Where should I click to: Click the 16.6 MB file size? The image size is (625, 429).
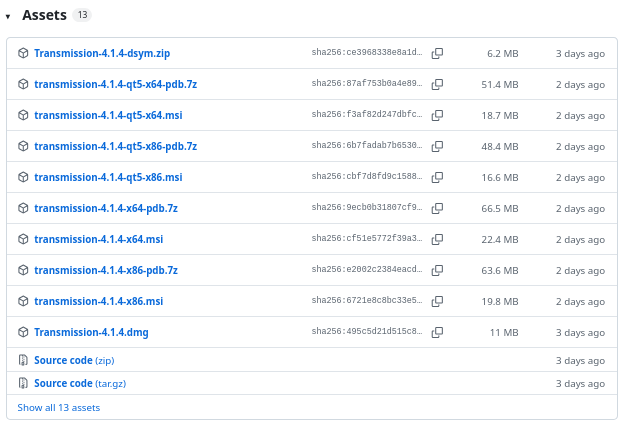(x=500, y=177)
